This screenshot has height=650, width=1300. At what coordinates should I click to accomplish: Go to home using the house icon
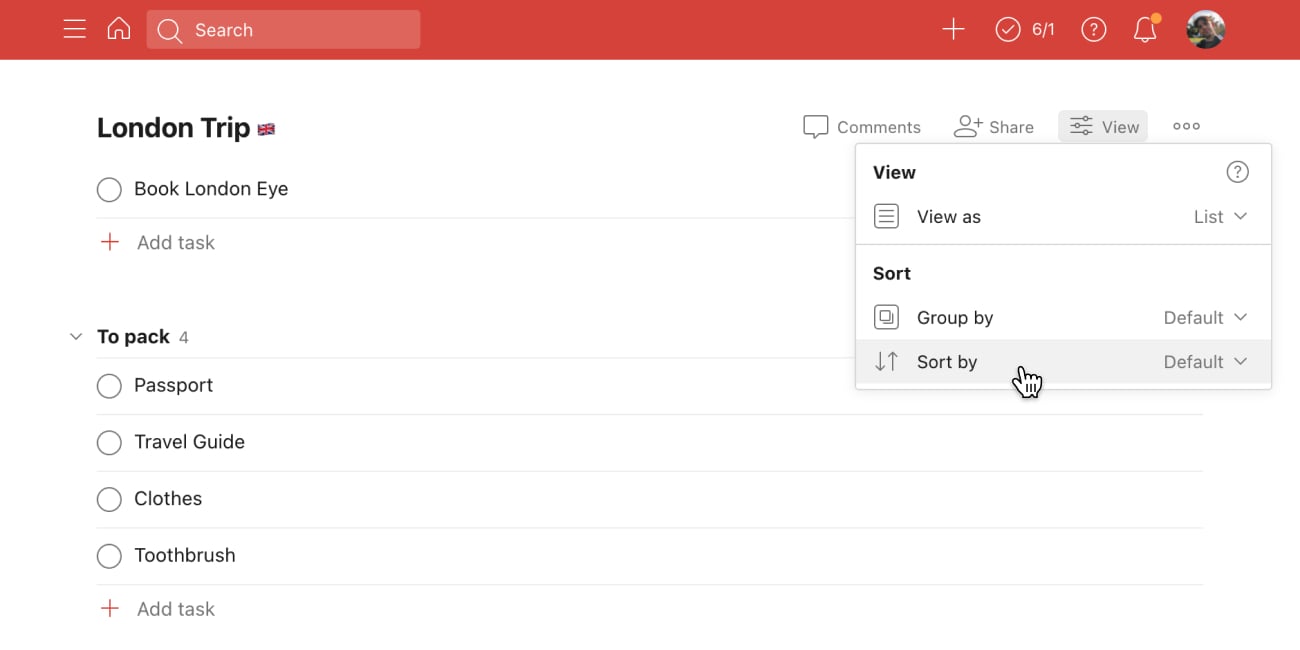[x=118, y=28]
